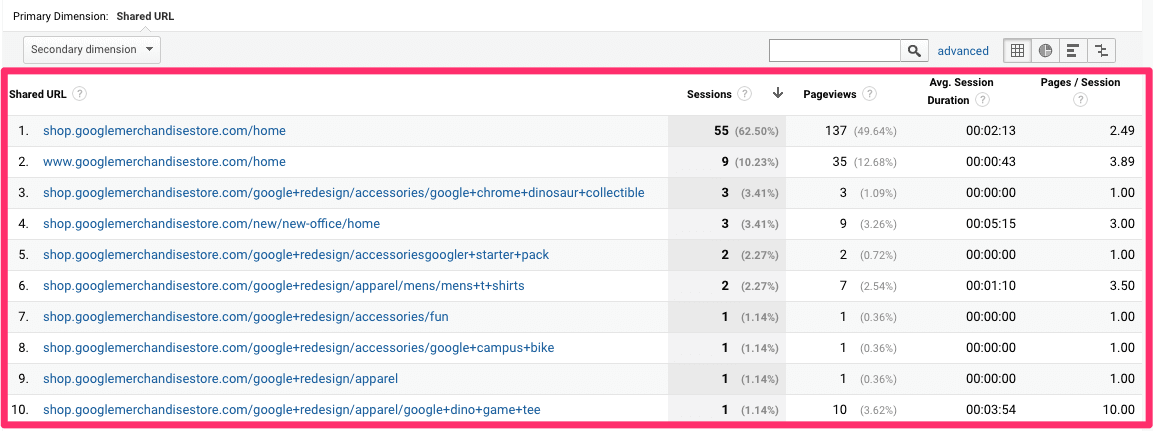Click duration value 00:00:43
The image size is (1153, 431).
[990, 162]
